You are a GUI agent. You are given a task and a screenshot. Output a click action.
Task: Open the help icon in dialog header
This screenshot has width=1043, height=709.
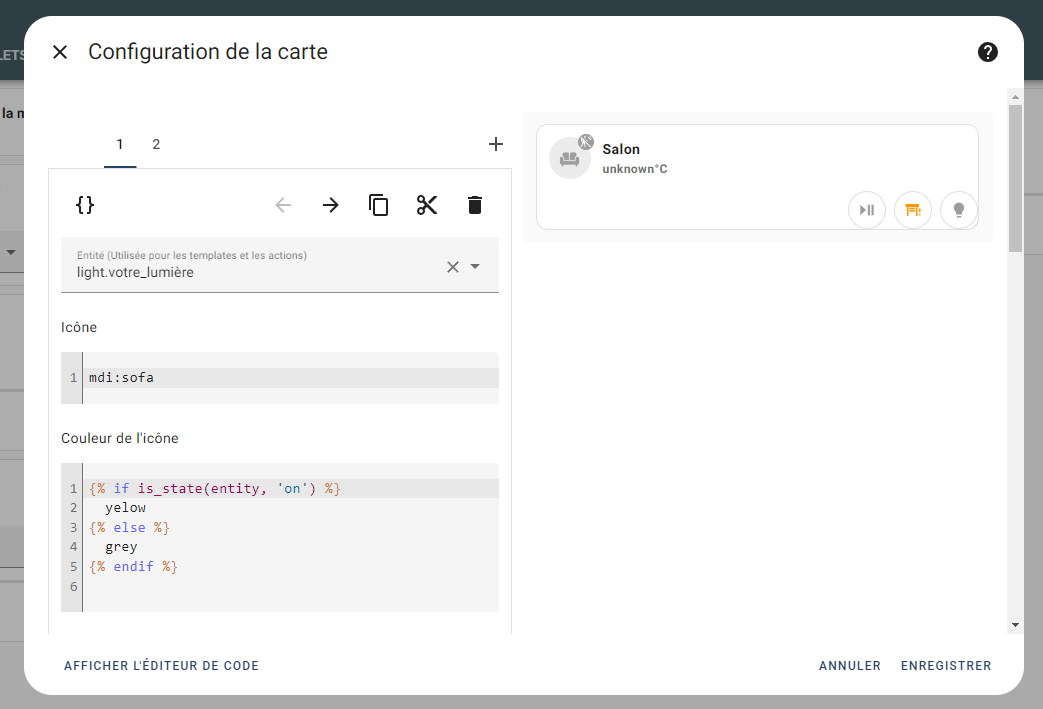[988, 52]
